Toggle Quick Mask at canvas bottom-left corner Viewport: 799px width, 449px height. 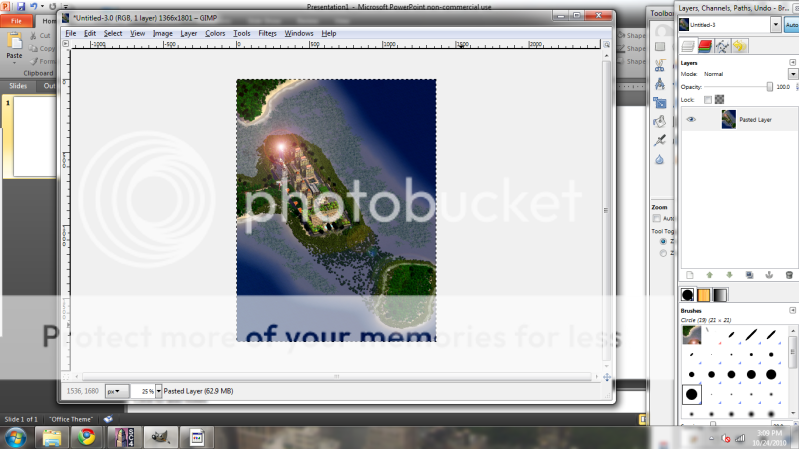point(66,377)
